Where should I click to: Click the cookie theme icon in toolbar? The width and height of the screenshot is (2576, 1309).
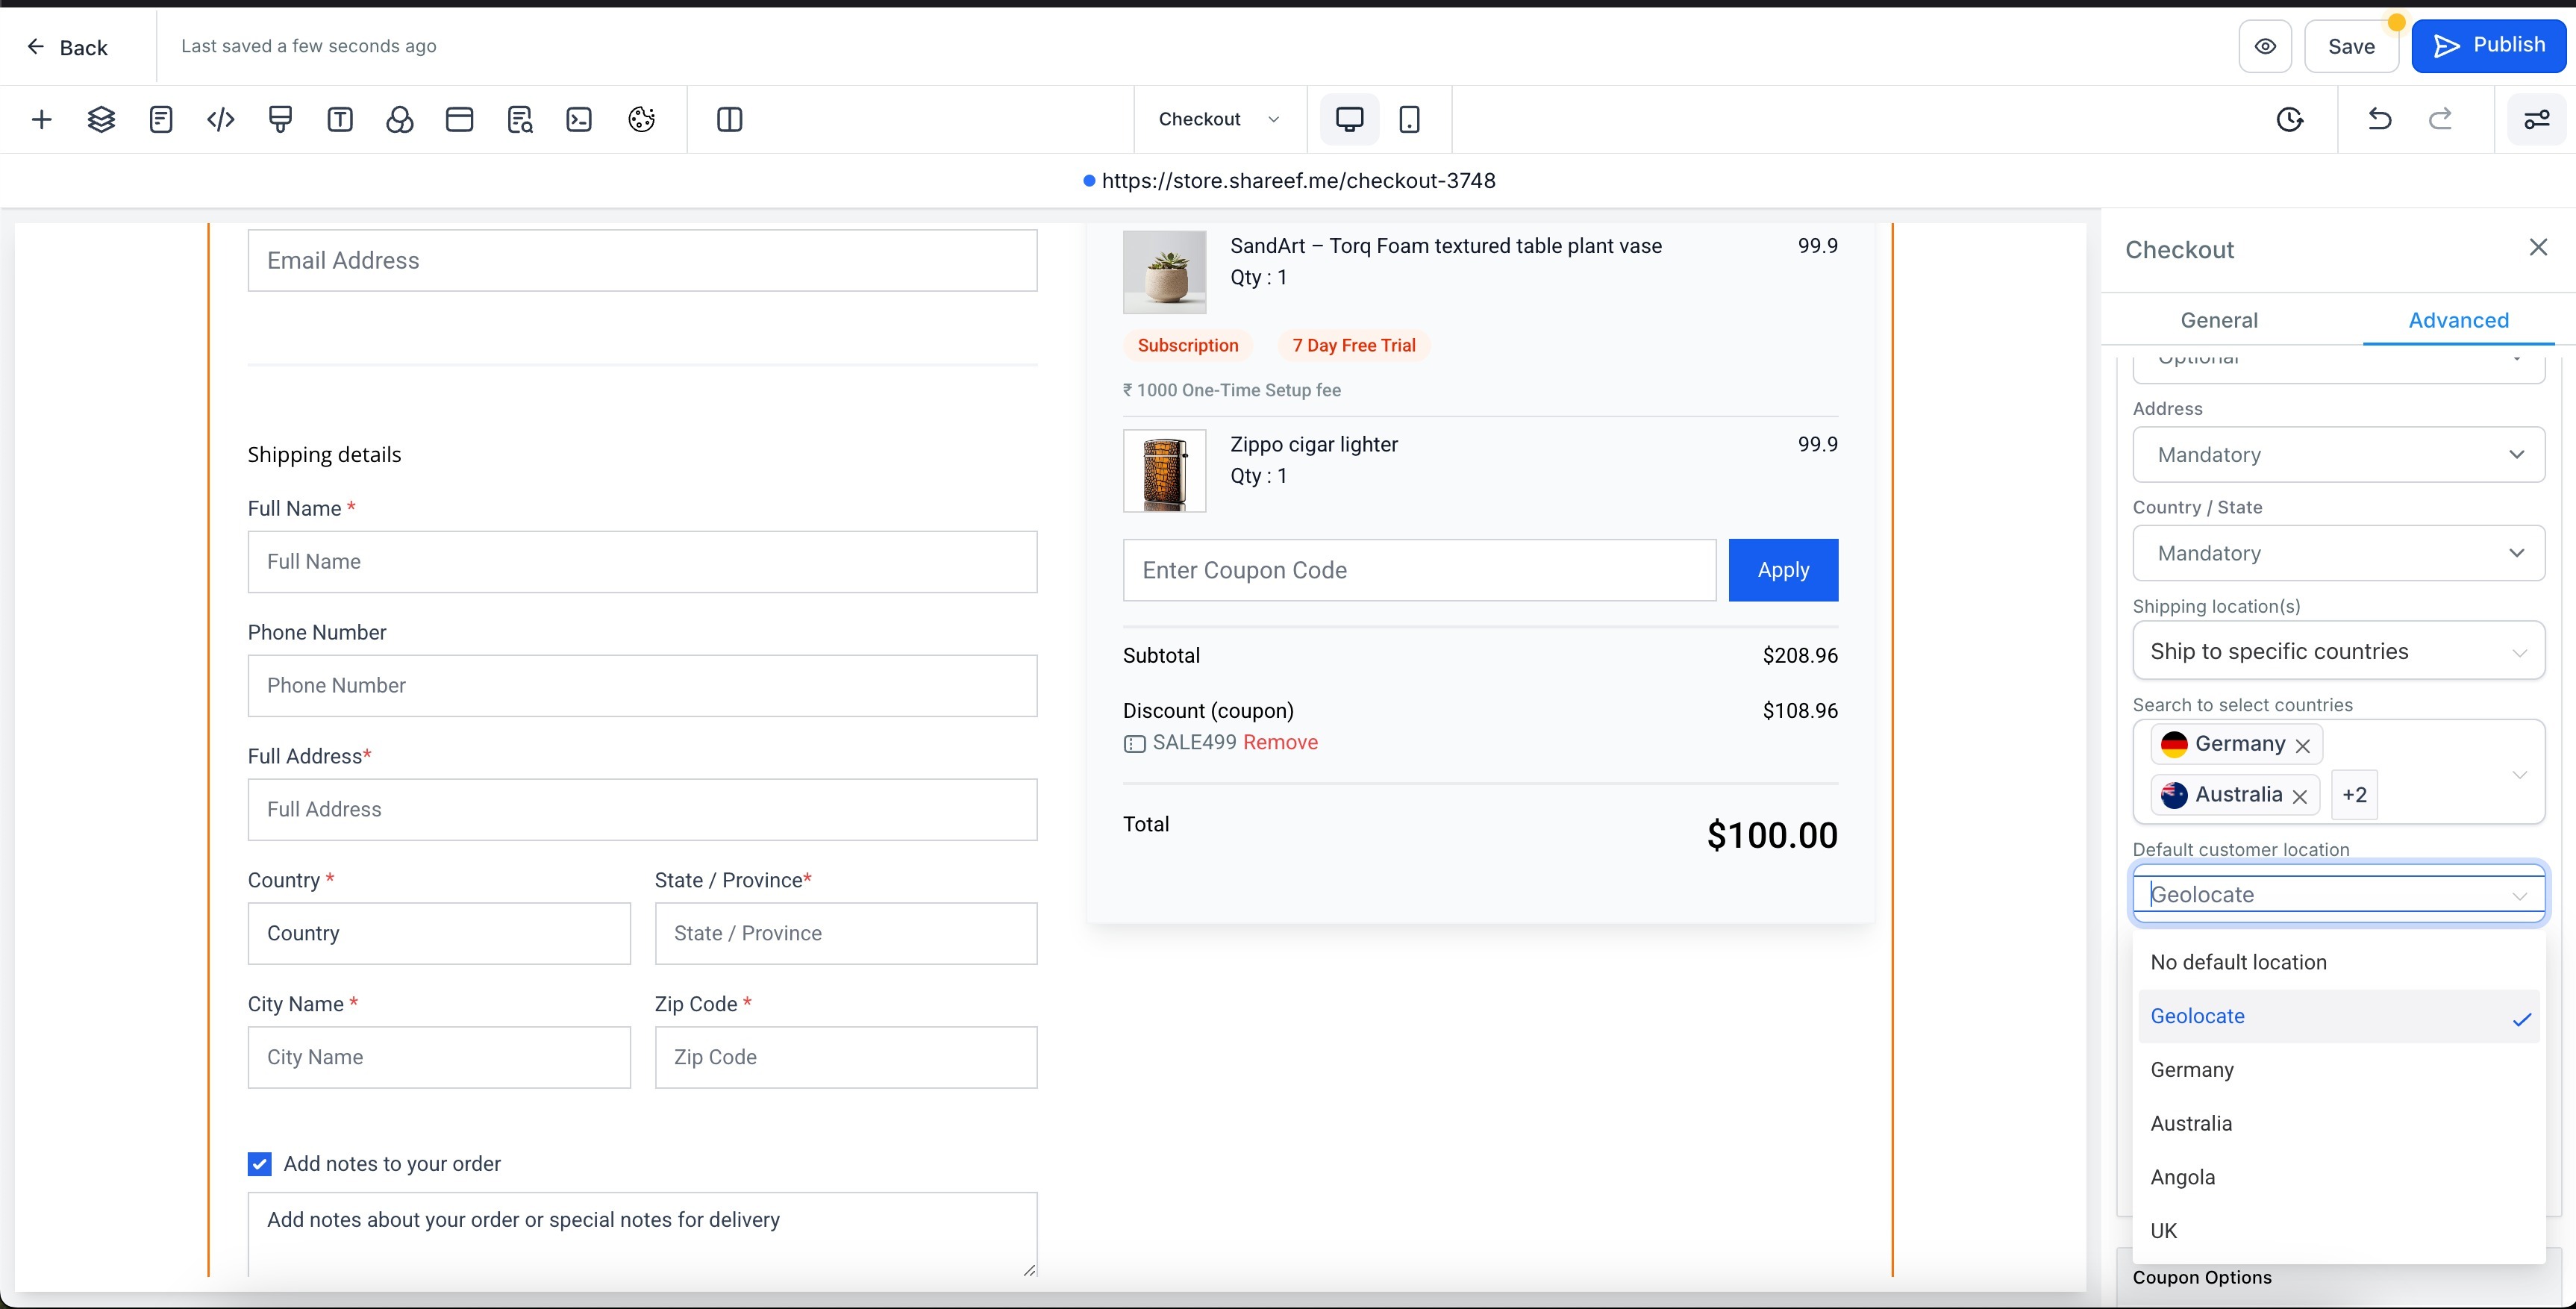tap(641, 120)
